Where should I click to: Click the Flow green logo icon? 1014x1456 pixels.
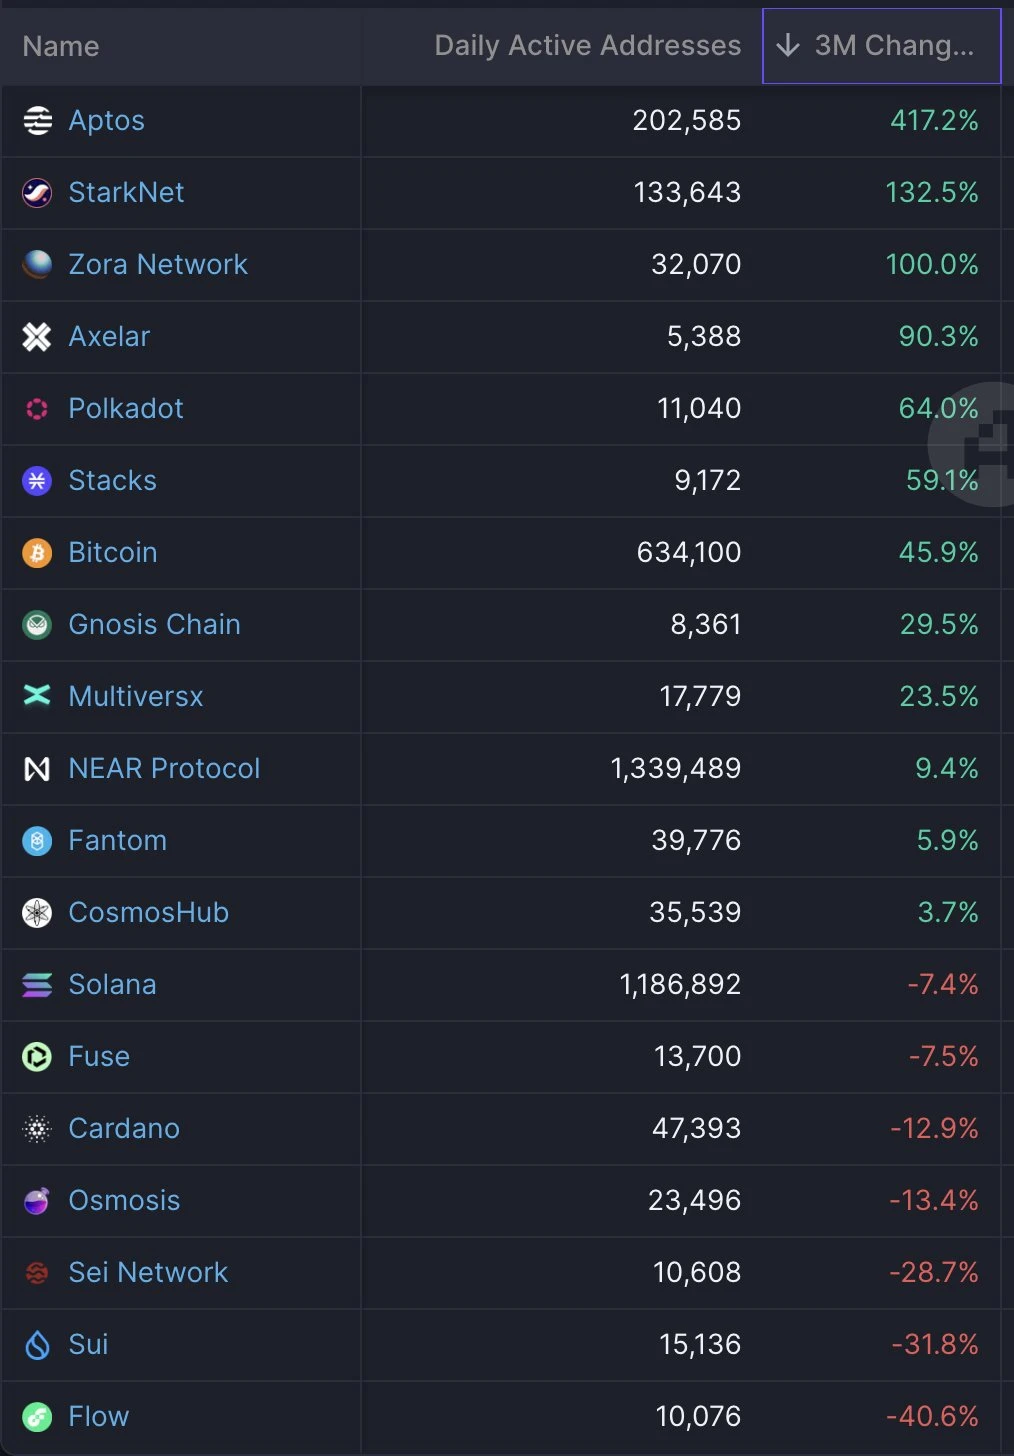tap(37, 1417)
